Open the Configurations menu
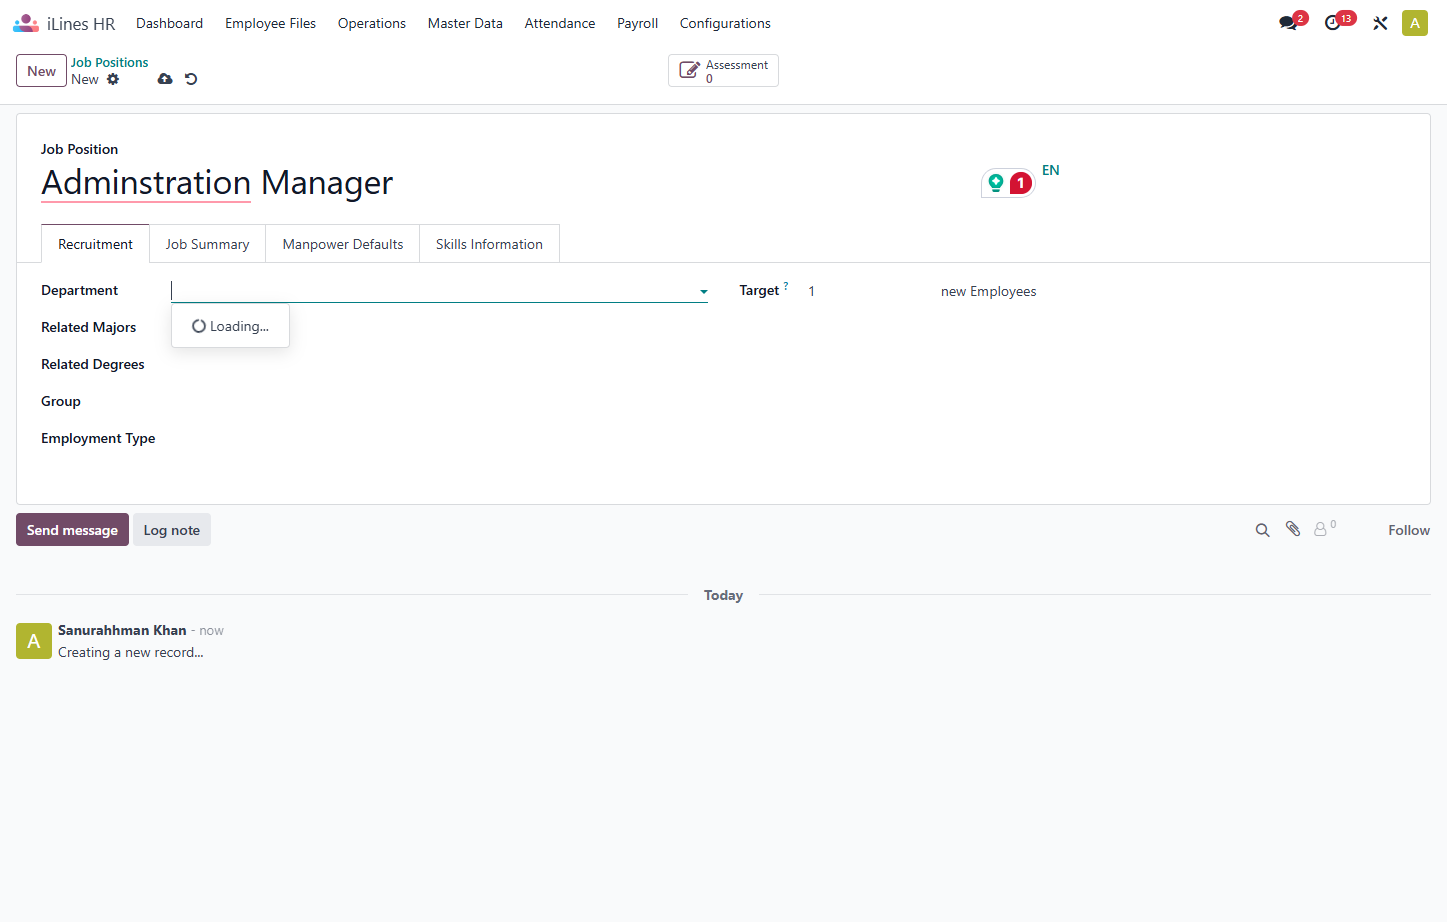Screen dimensions: 1447x922 725,23
